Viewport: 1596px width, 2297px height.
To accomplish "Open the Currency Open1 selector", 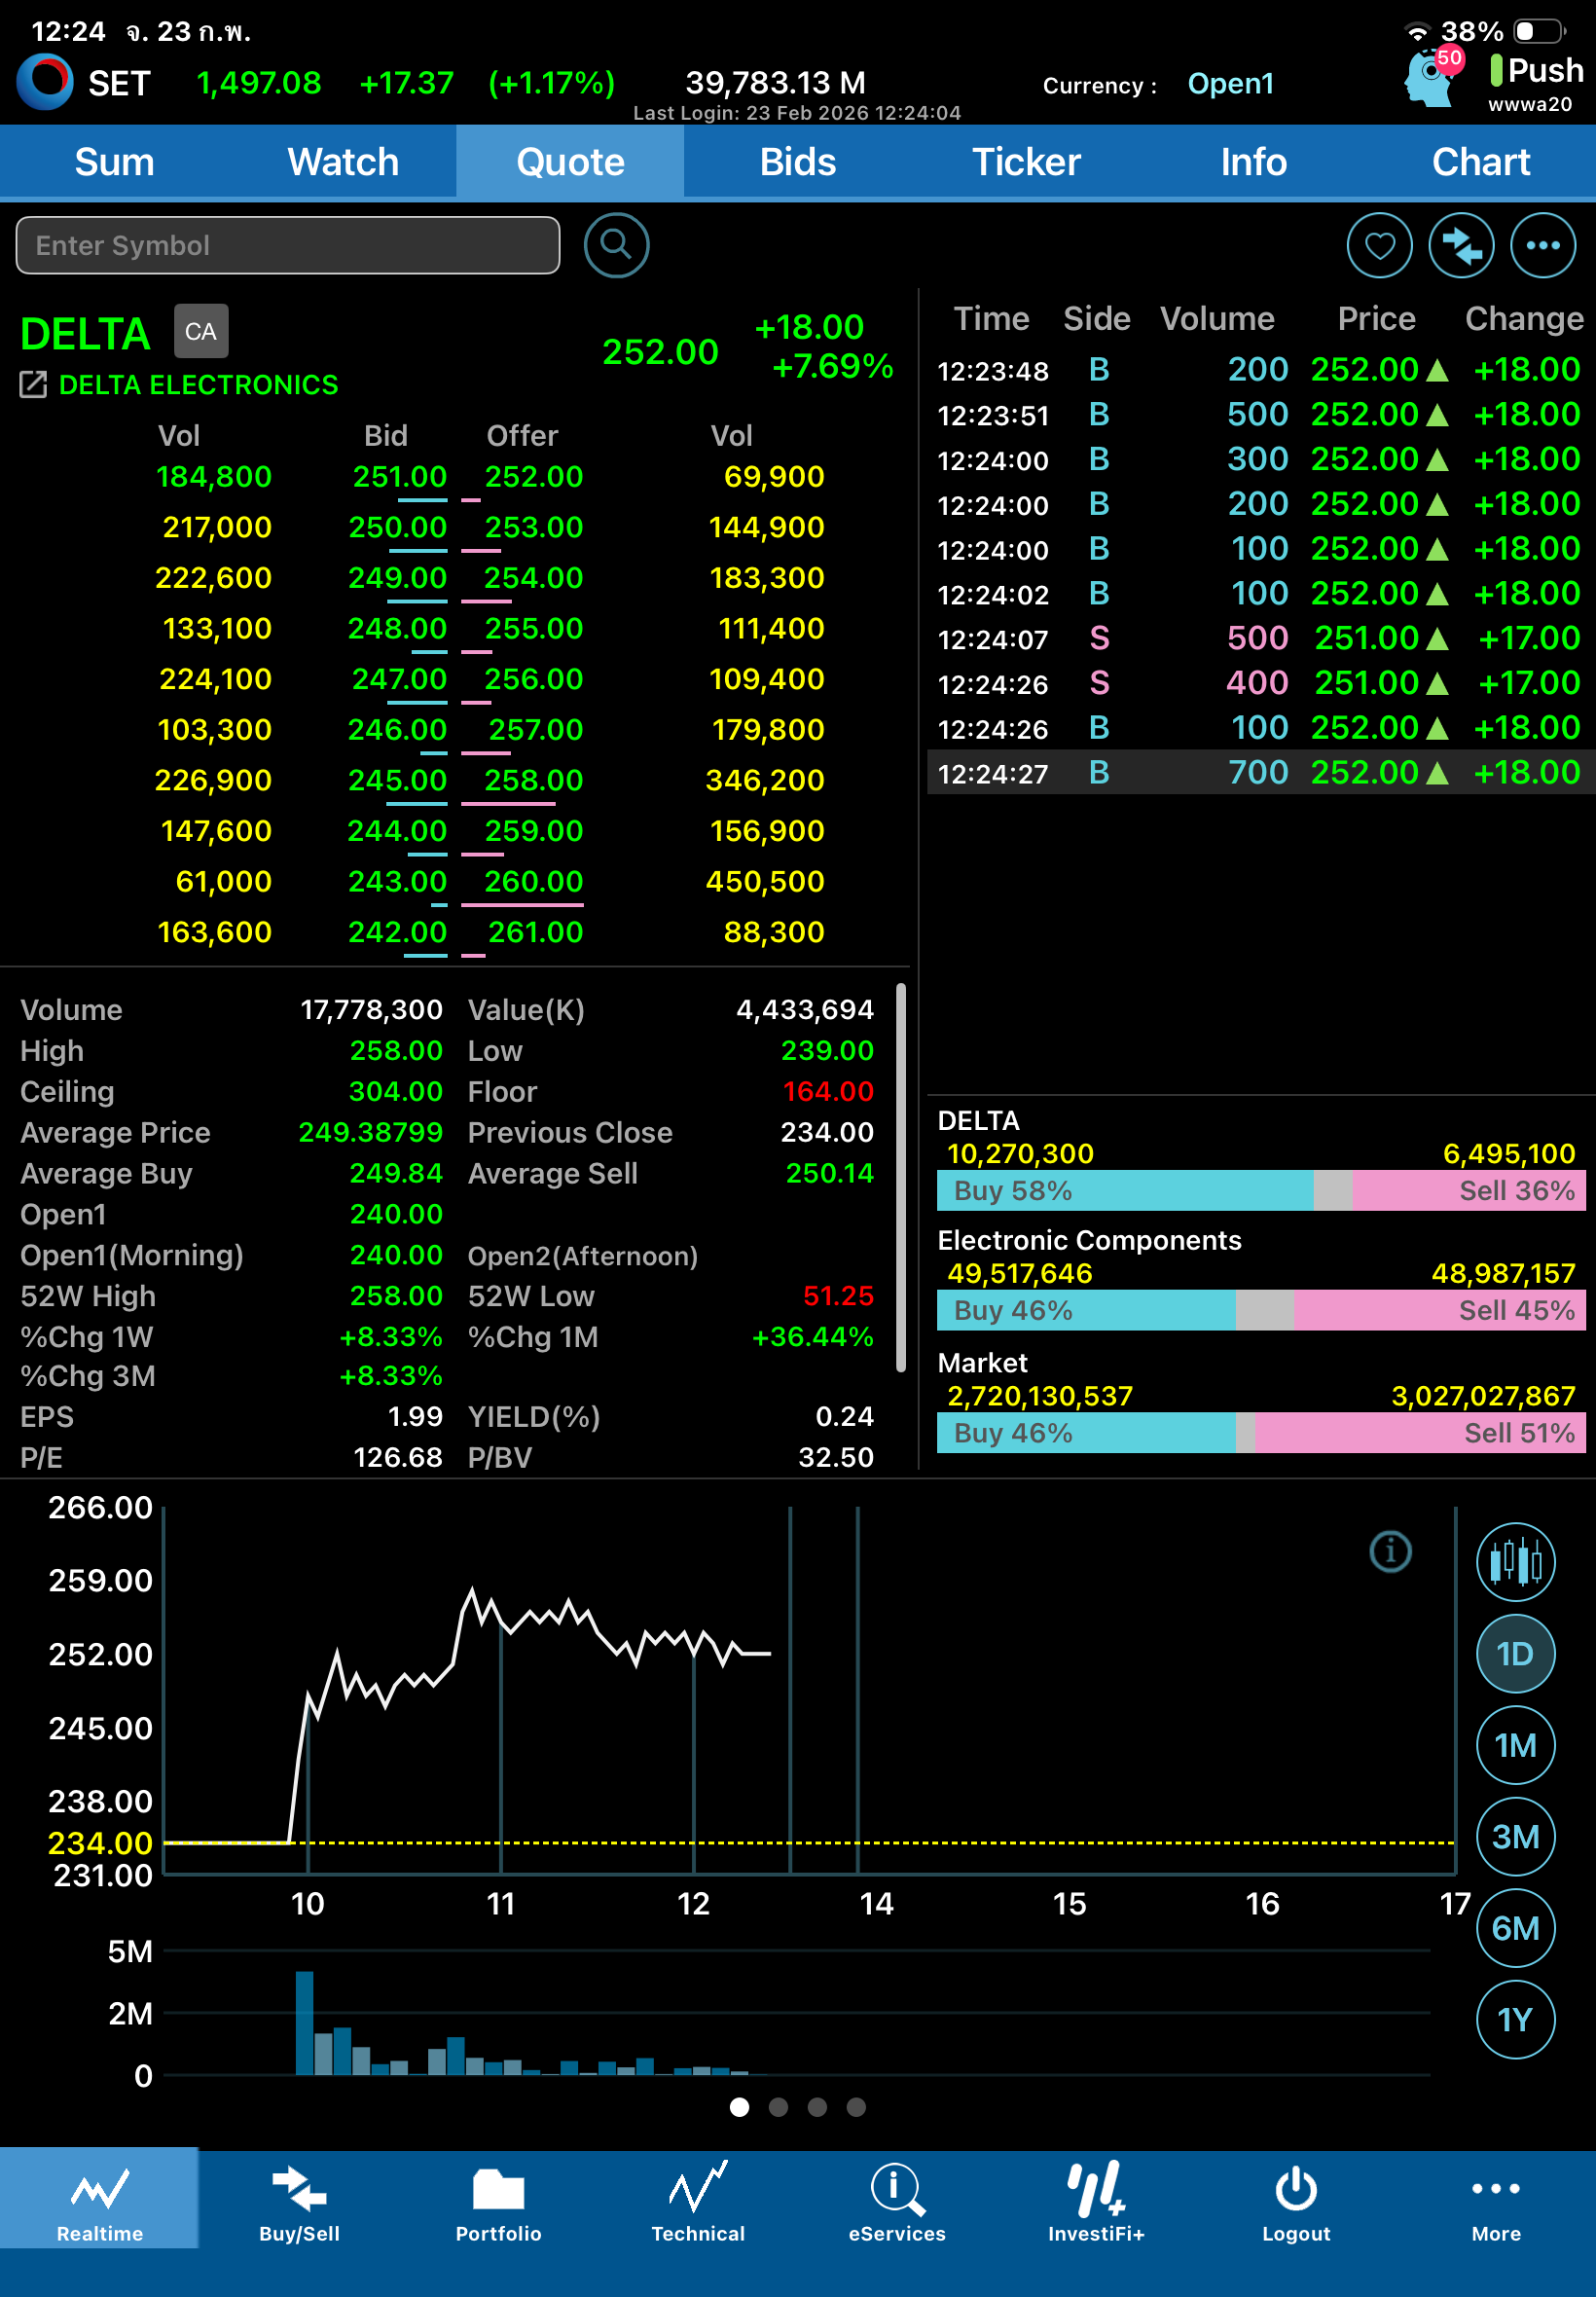I will [1230, 84].
